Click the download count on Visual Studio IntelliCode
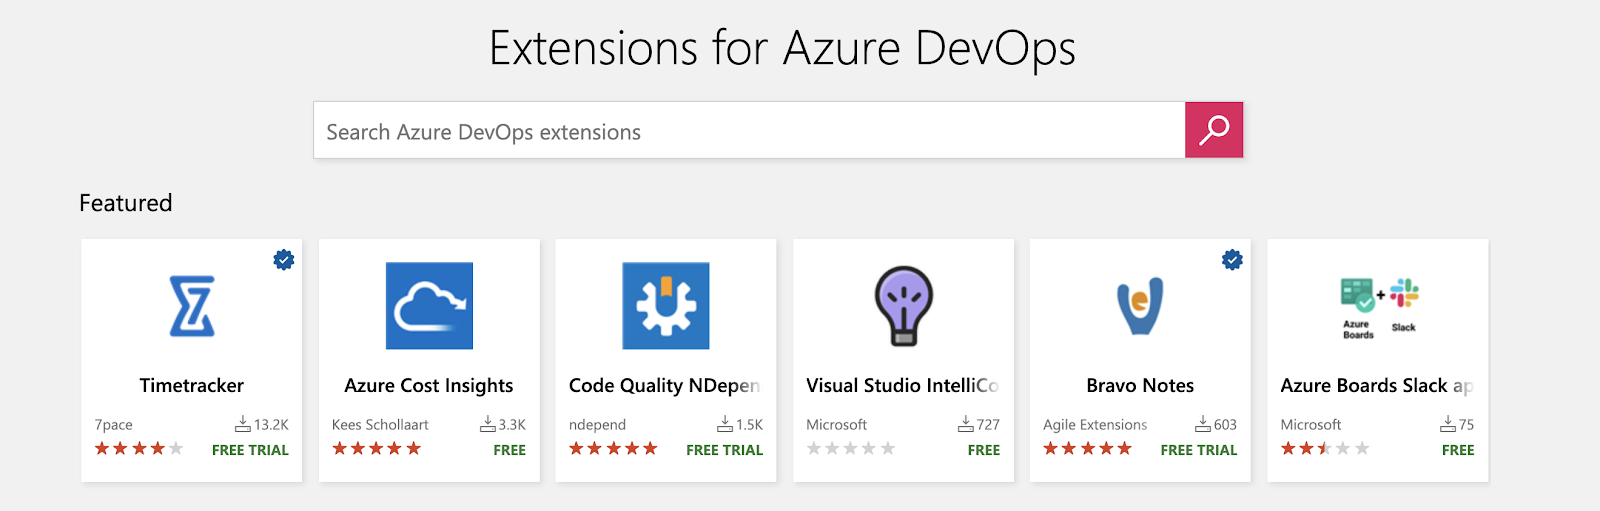 coord(979,425)
